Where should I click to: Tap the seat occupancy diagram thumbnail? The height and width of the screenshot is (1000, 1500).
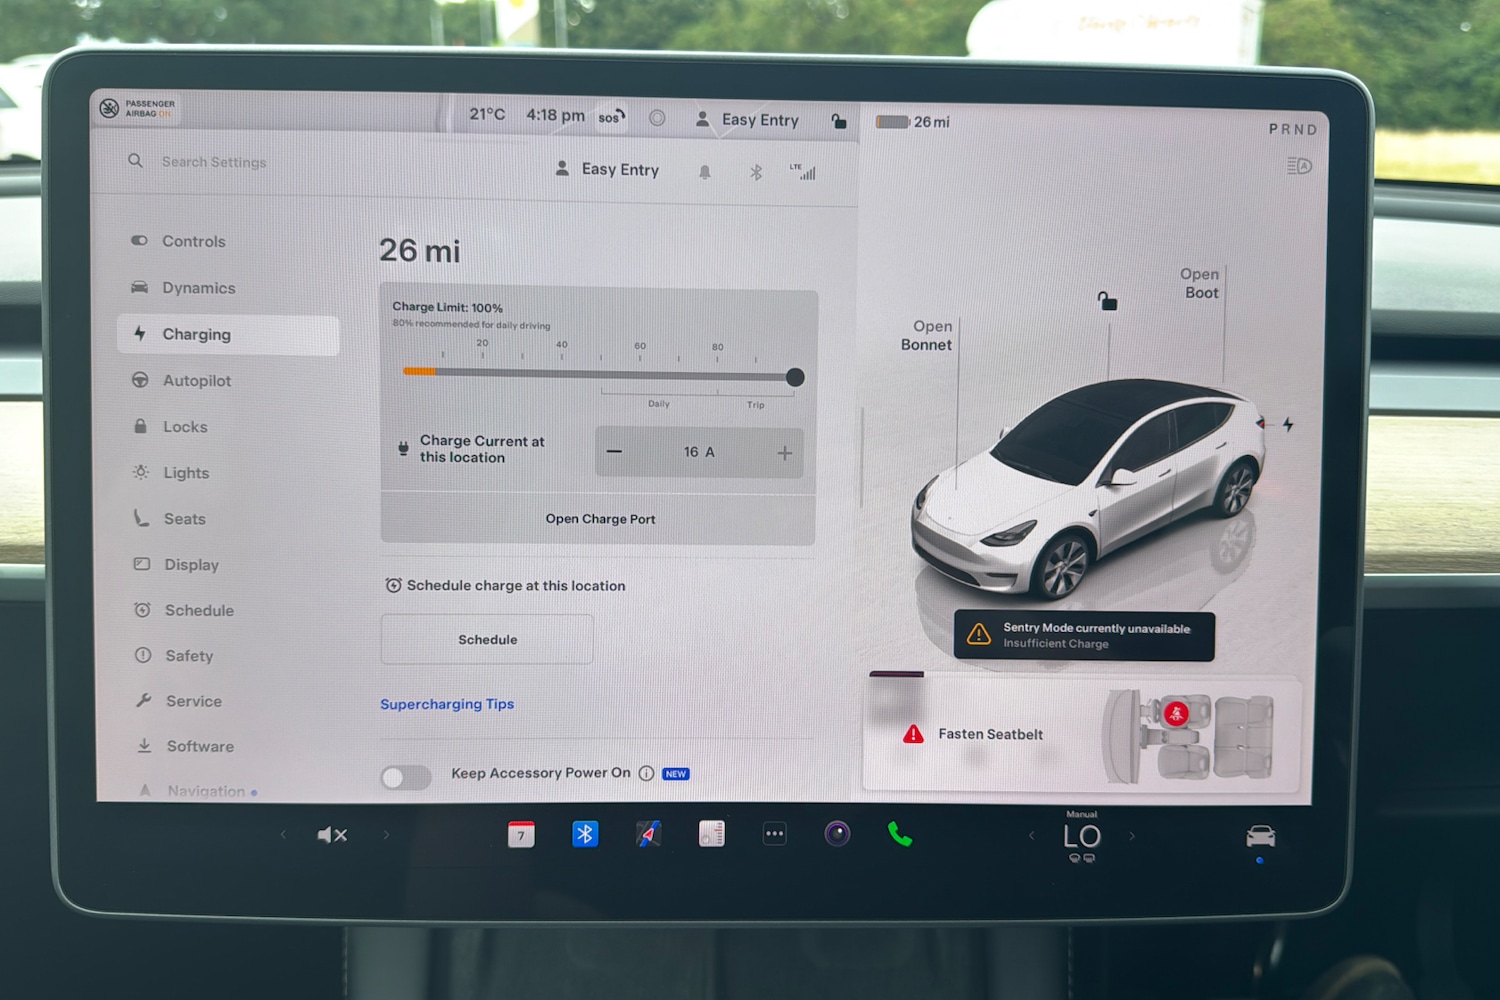click(x=1189, y=736)
